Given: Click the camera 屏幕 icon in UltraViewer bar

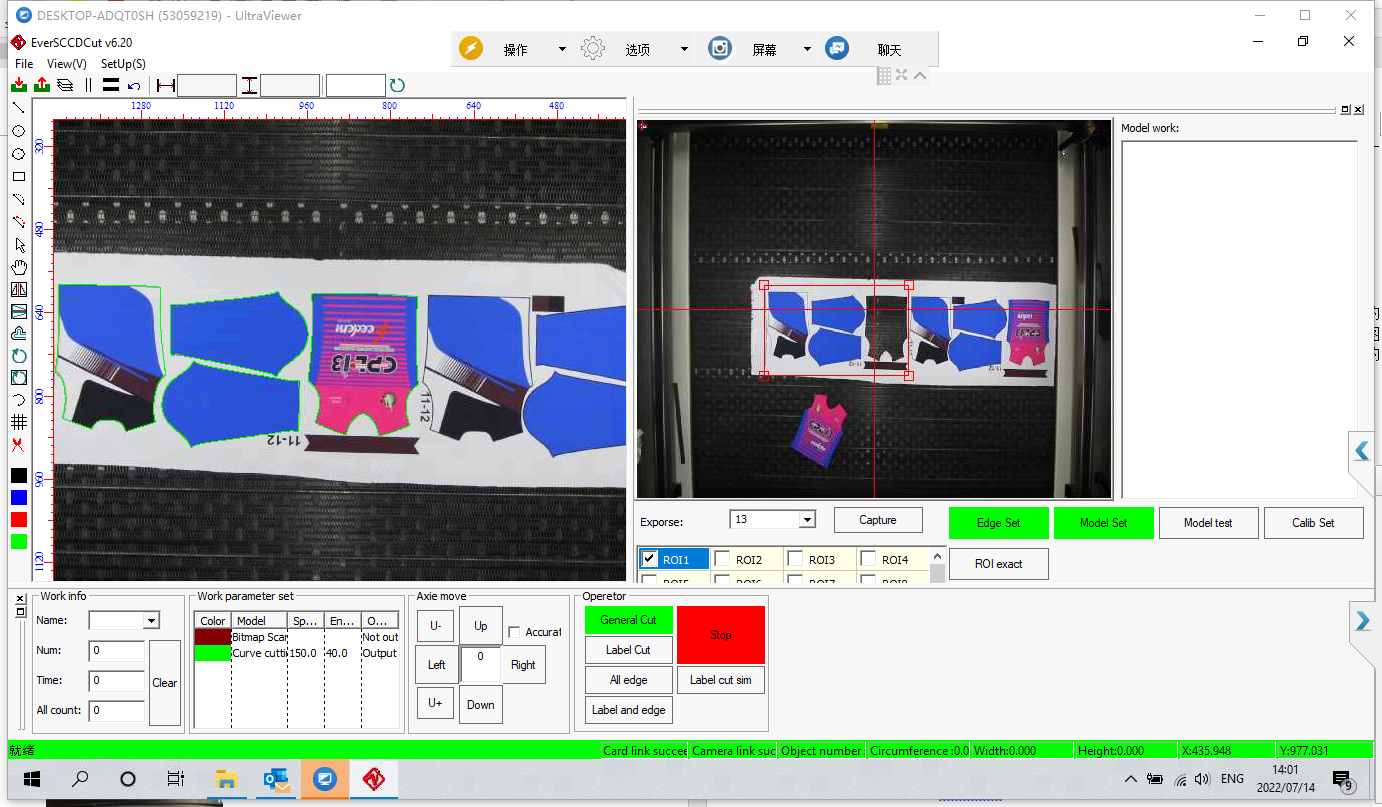Looking at the screenshot, I should pos(720,48).
